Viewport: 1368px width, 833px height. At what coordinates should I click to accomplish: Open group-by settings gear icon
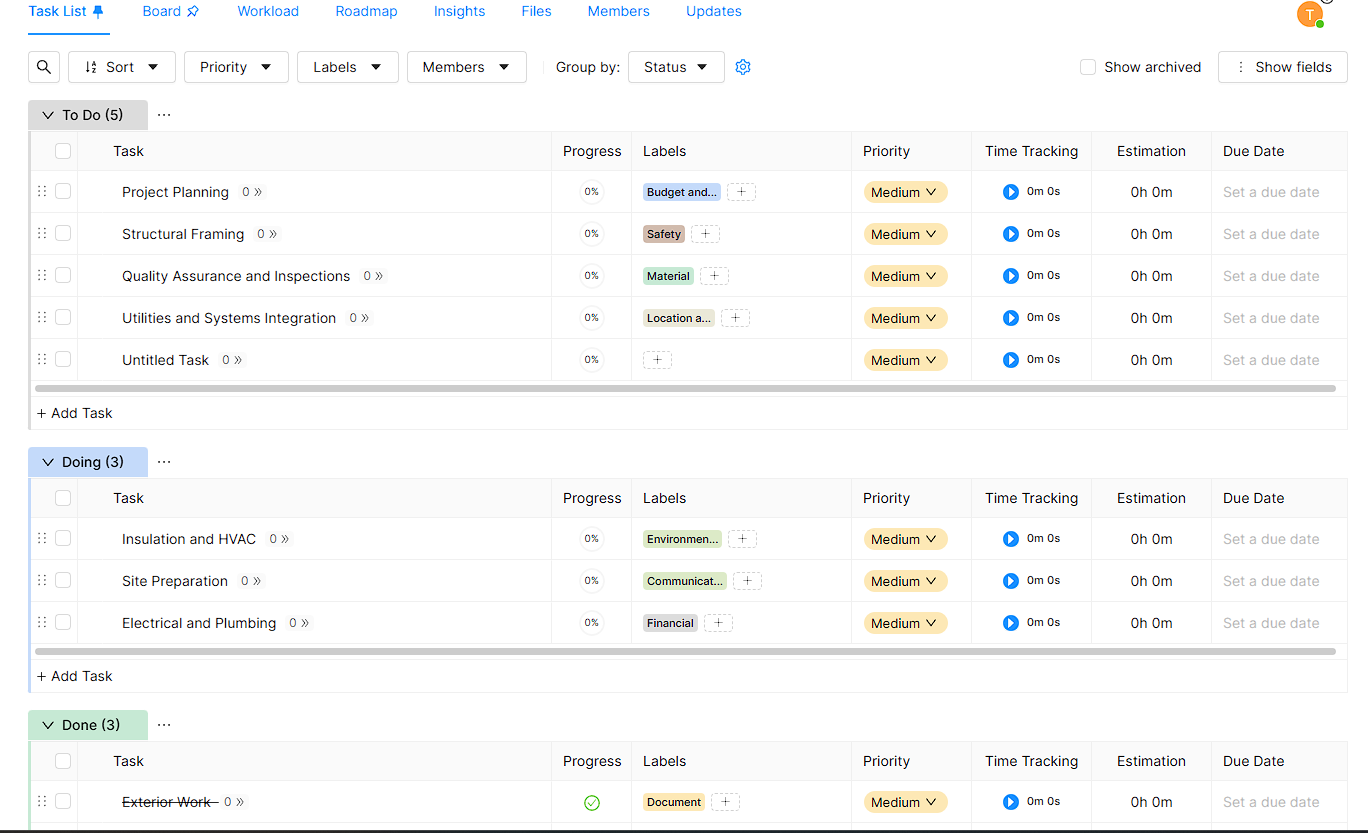(x=743, y=67)
